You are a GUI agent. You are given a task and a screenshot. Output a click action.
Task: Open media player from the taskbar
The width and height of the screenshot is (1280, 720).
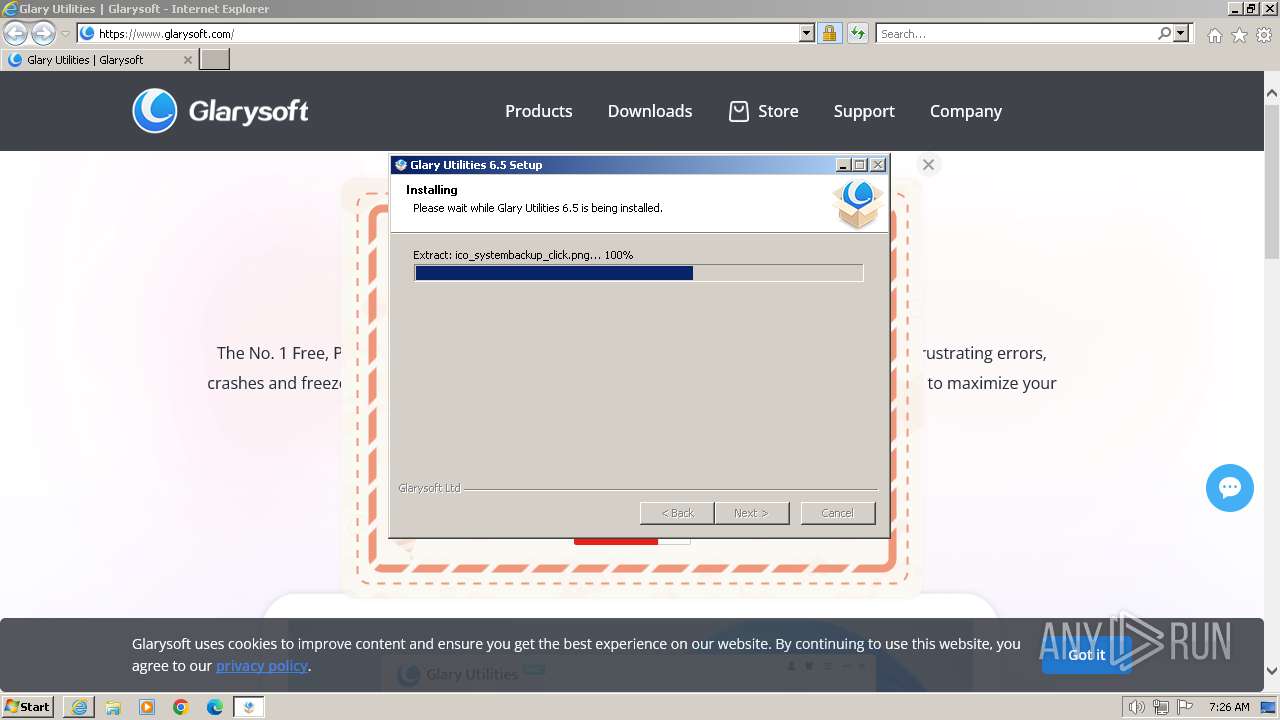[147, 707]
